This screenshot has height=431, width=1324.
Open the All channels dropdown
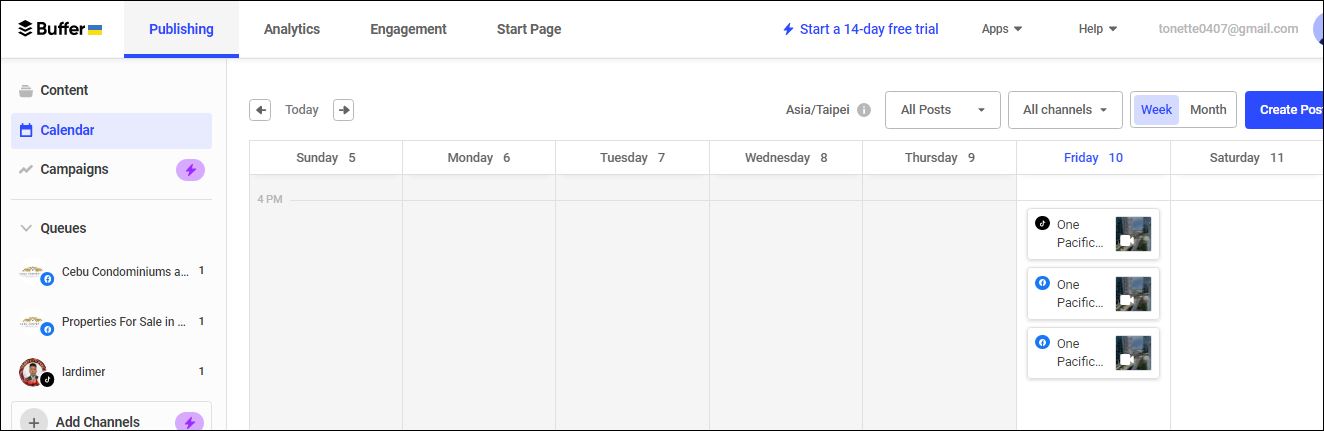1065,110
